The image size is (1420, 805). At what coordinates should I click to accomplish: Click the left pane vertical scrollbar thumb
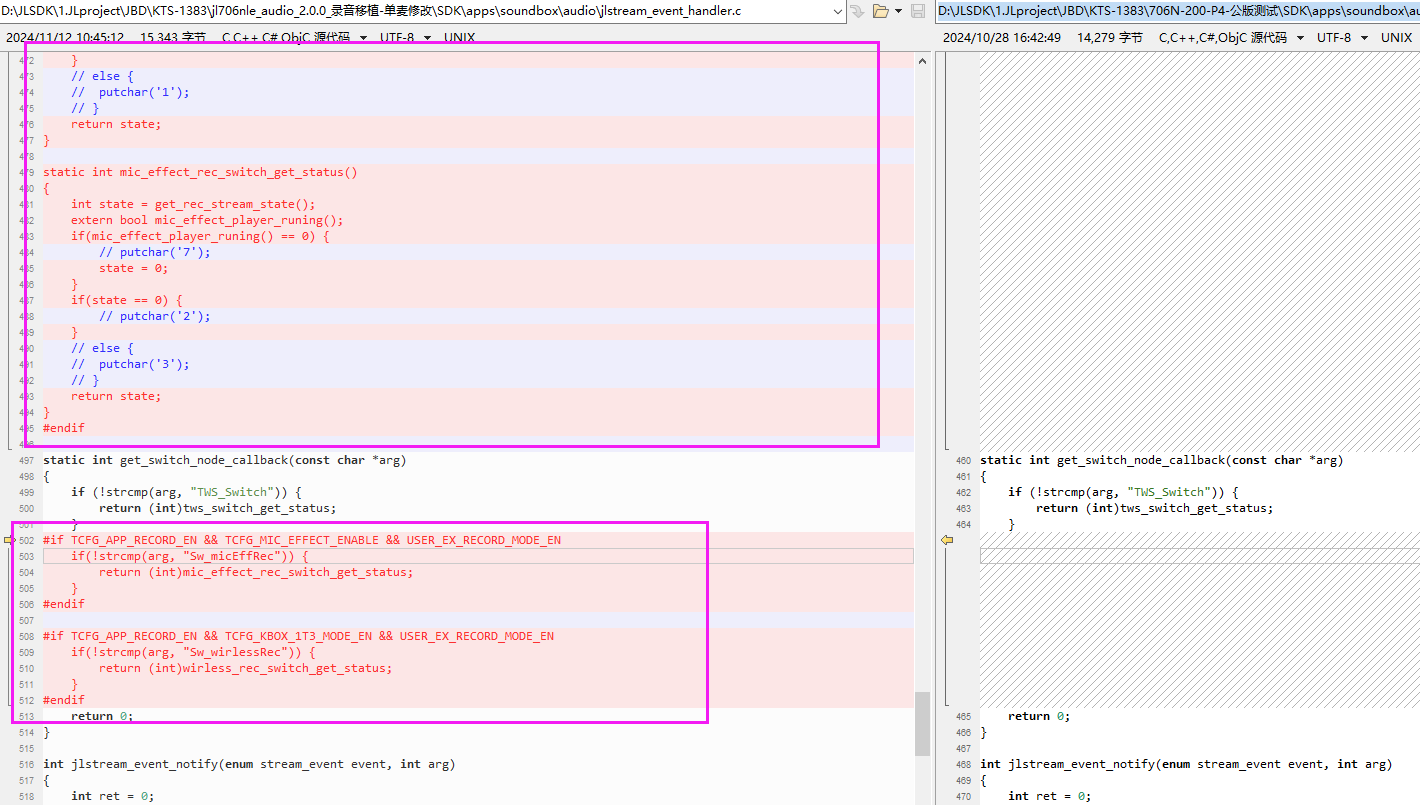tap(922, 723)
